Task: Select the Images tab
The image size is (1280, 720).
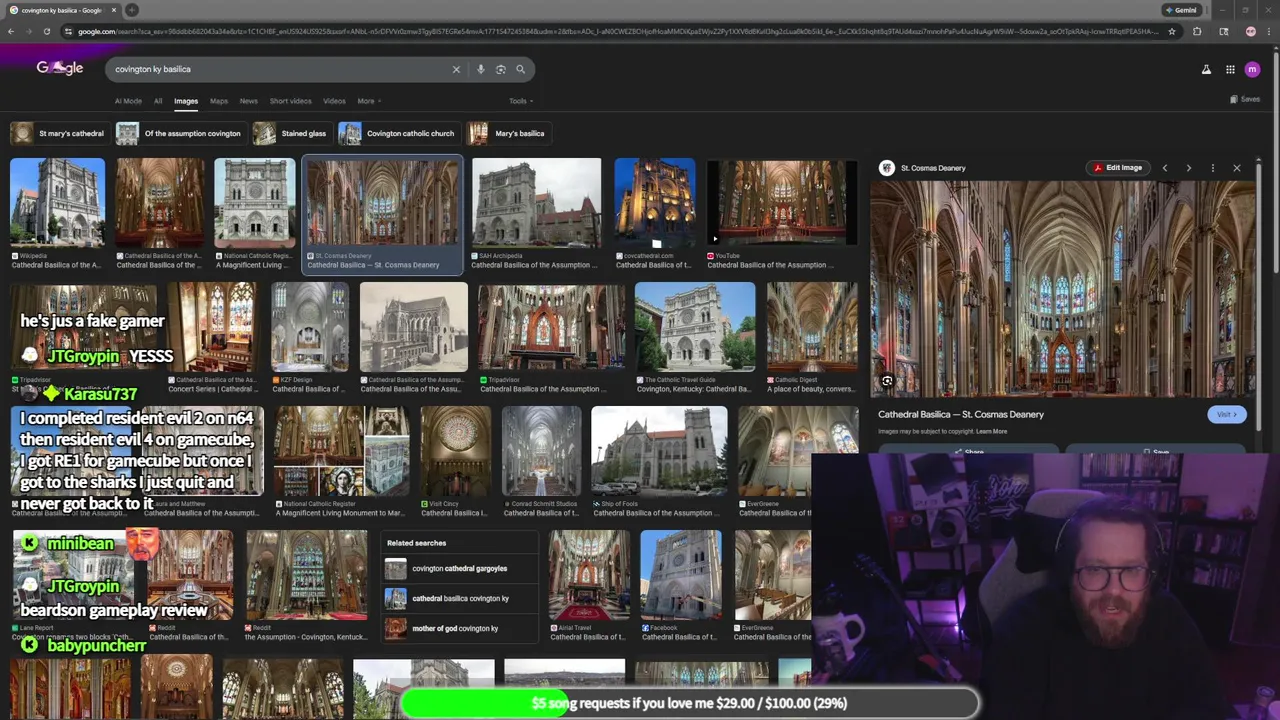Action: [x=186, y=101]
